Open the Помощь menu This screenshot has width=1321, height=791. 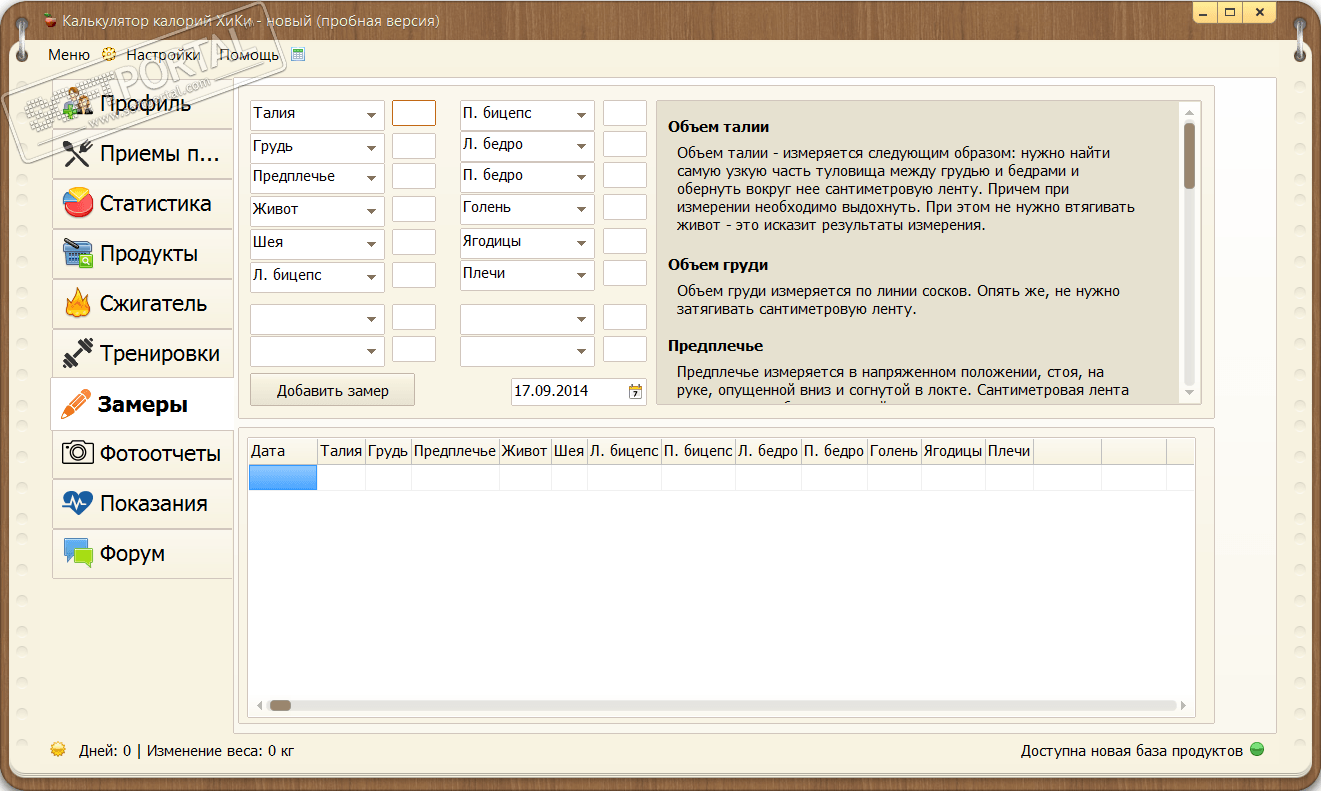point(249,55)
